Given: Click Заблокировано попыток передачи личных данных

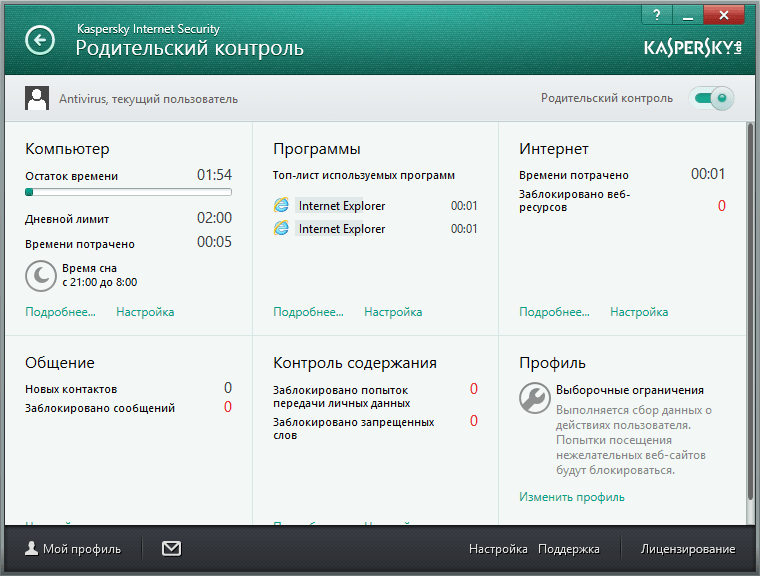Looking at the screenshot, I should (341, 397).
